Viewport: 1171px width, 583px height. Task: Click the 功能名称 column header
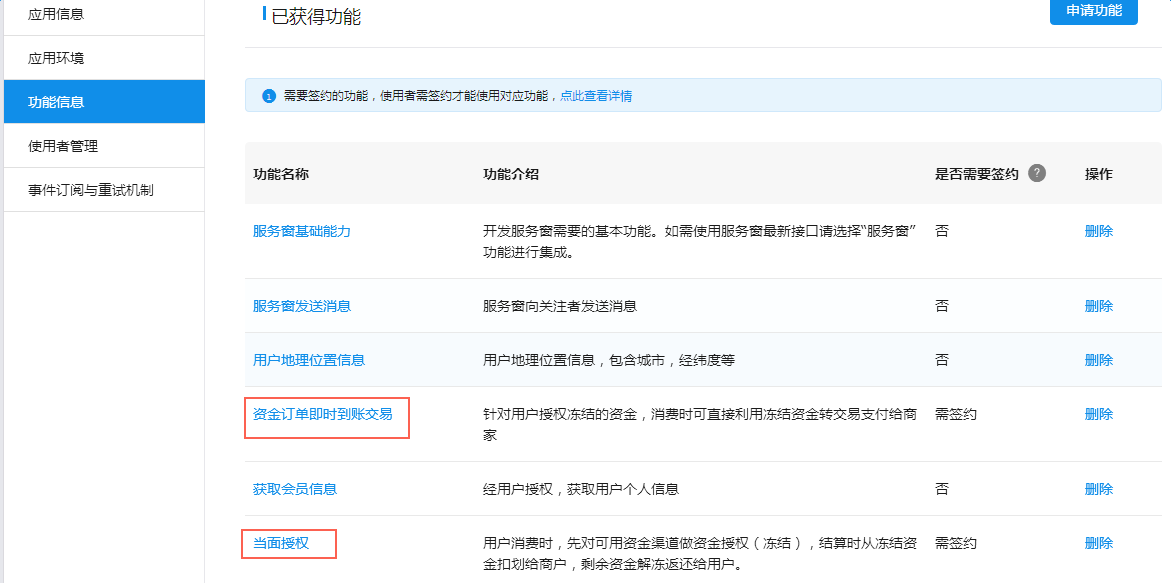[x=281, y=174]
